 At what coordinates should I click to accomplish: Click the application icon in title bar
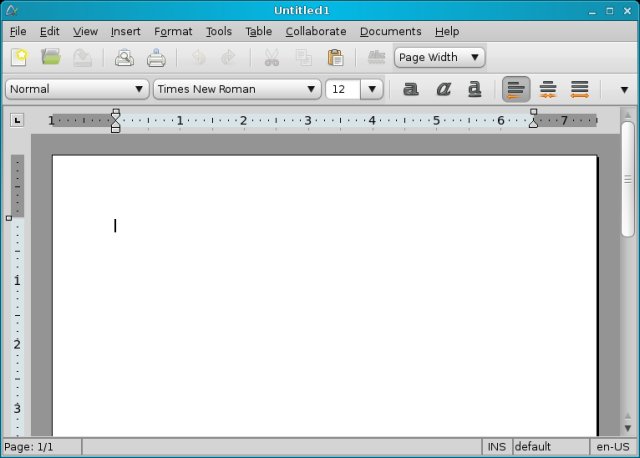click(11, 10)
